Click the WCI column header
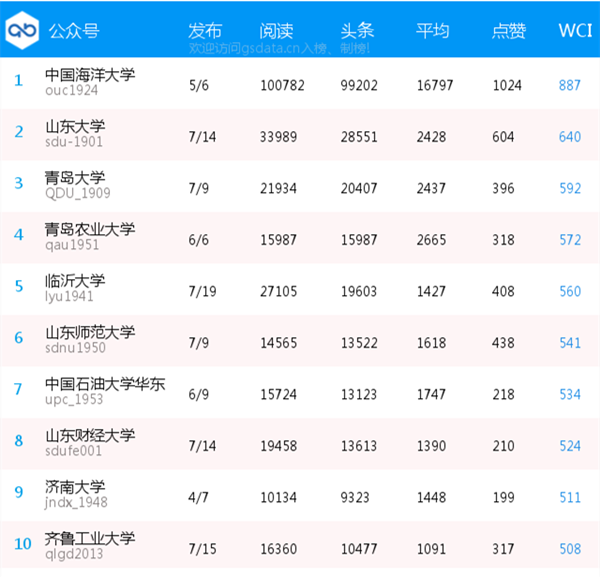Screen dimensions: 600x577 coord(575,31)
